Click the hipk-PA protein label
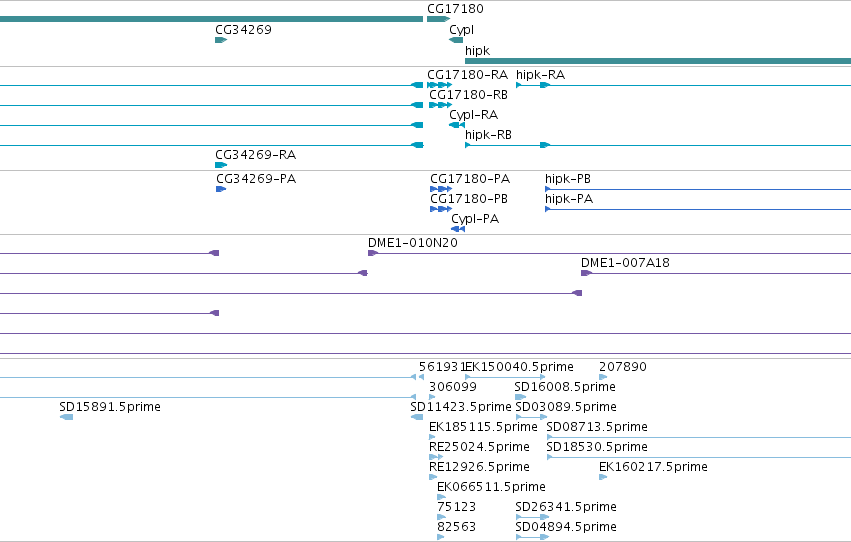This screenshot has height=542, width=851. pyautogui.click(x=569, y=199)
